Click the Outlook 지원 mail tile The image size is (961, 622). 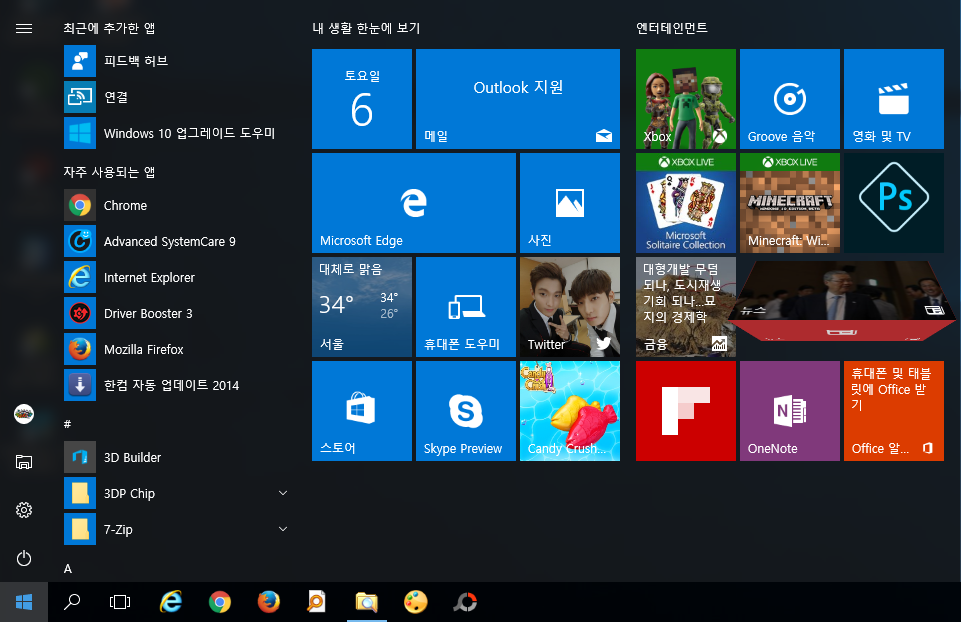pyautogui.click(x=517, y=99)
